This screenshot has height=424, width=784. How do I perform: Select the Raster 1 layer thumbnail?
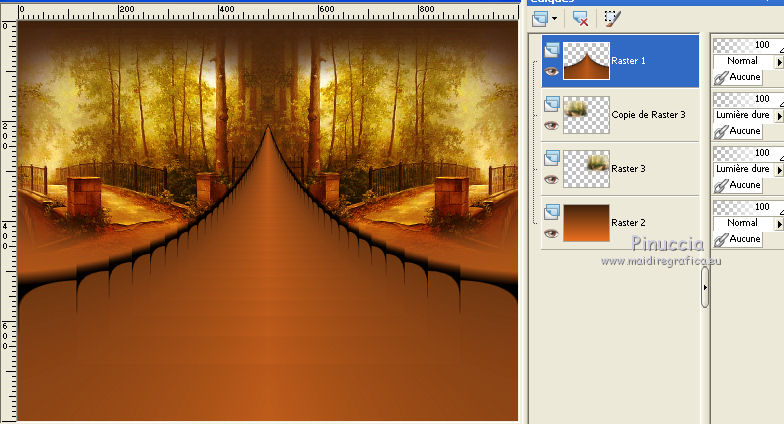[x=586, y=61]
